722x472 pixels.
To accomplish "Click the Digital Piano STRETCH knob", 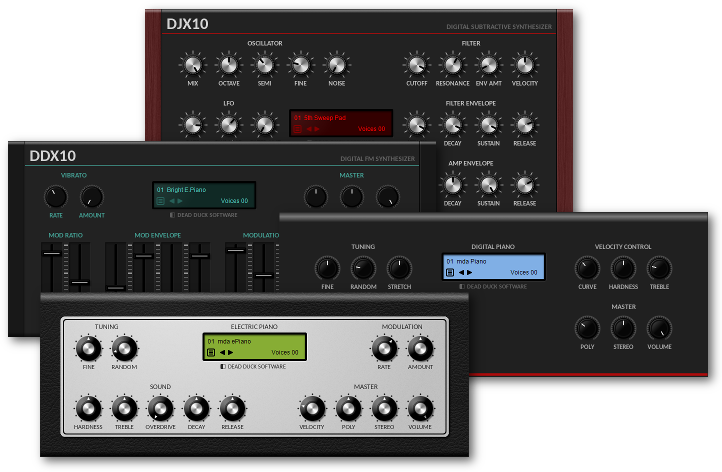I will 399,268.
